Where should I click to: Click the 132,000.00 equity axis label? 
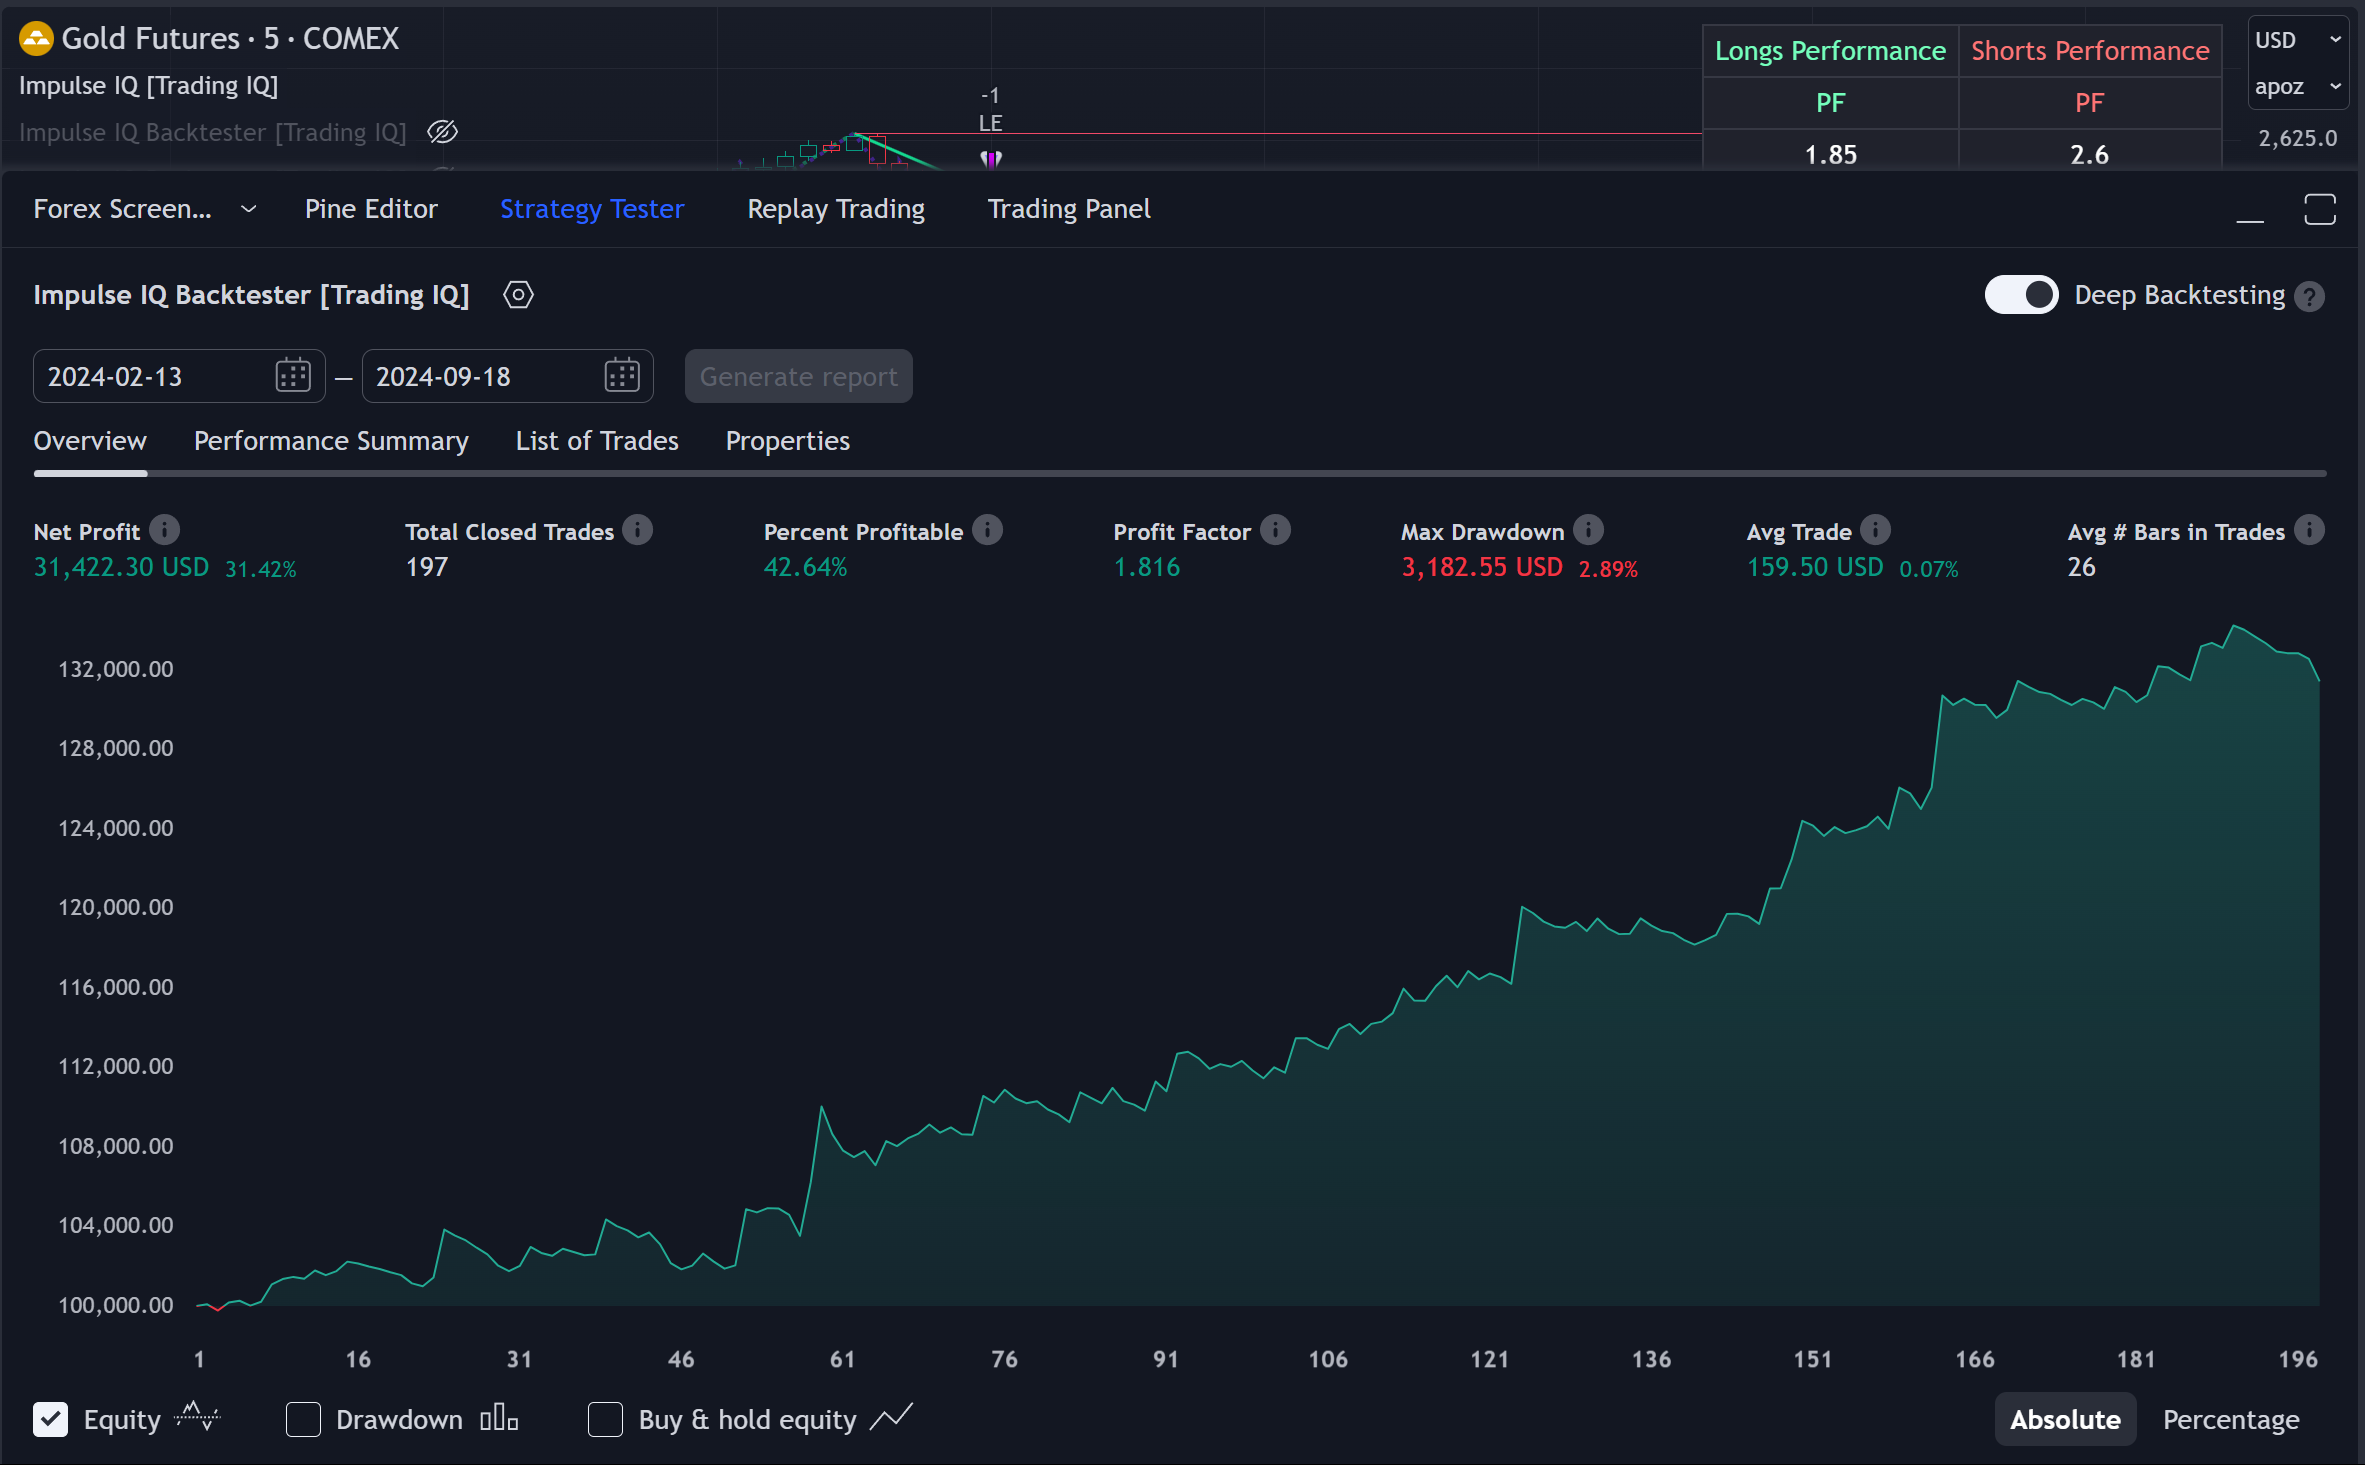pyautogui.click(x=115, y=669)
